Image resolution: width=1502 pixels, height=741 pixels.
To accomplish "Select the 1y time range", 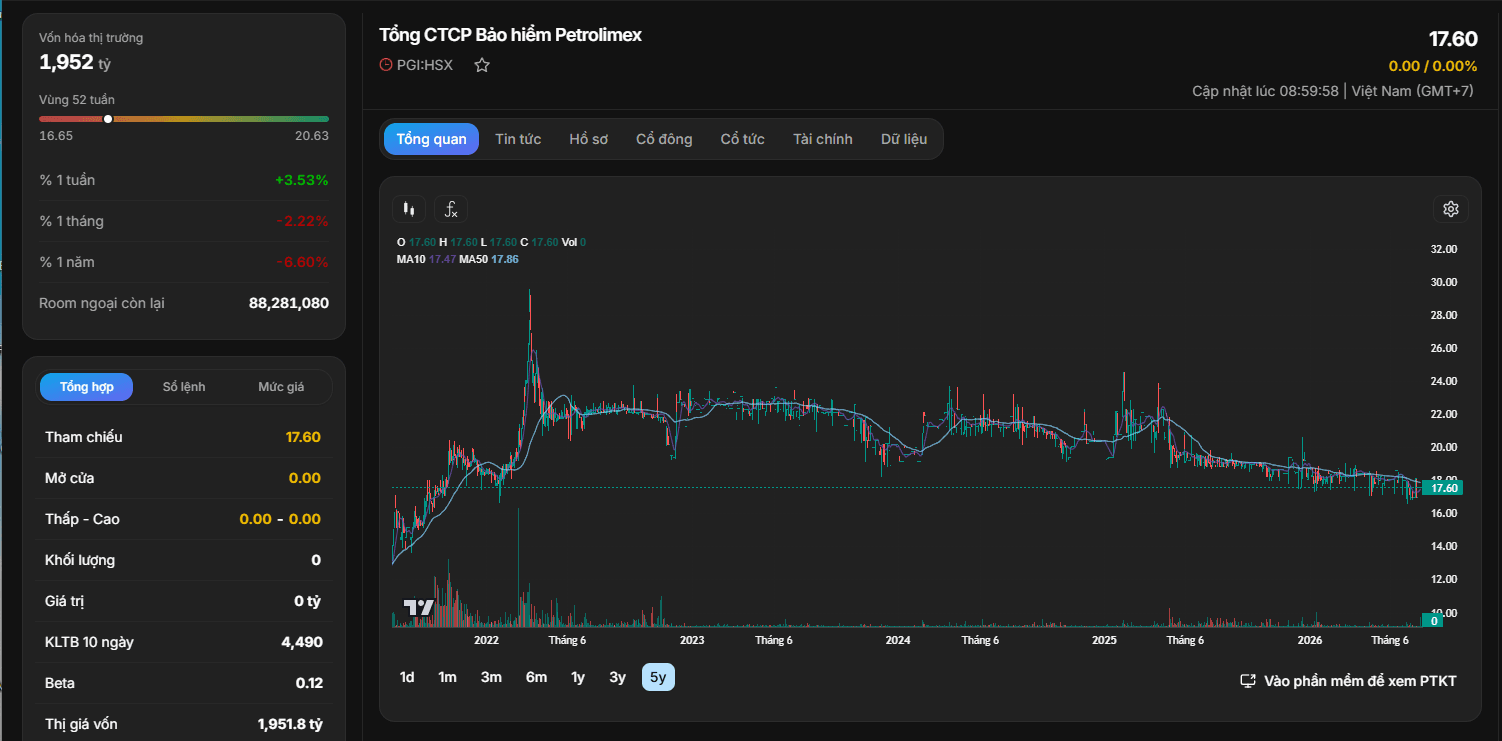I will [x=578, y=677].
